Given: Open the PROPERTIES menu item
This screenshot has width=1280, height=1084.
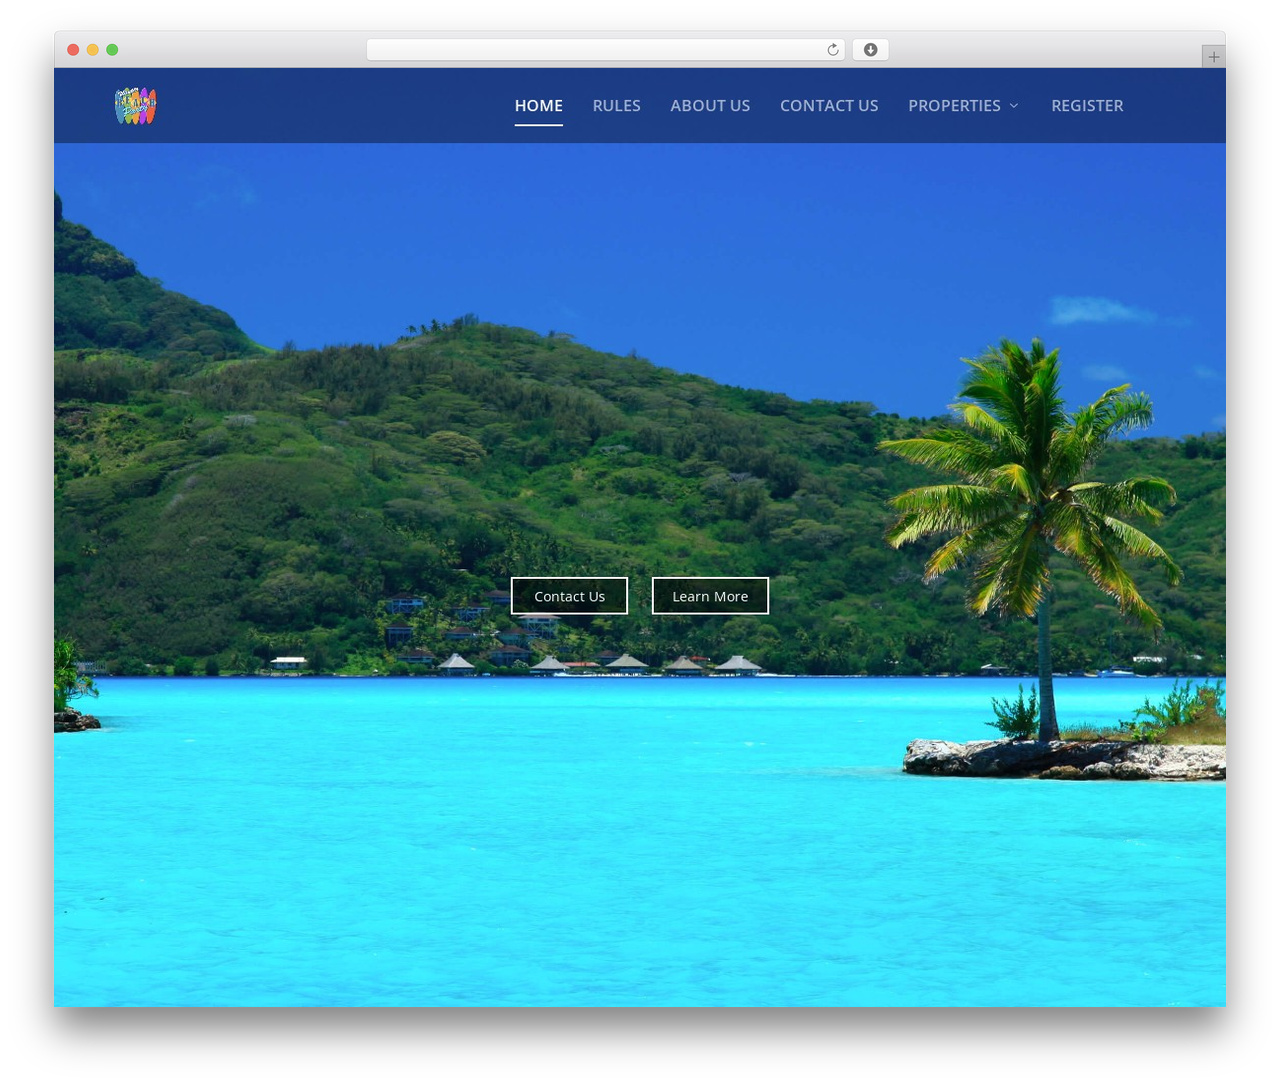Looking at the screenshot, I should tap(954, 105).
